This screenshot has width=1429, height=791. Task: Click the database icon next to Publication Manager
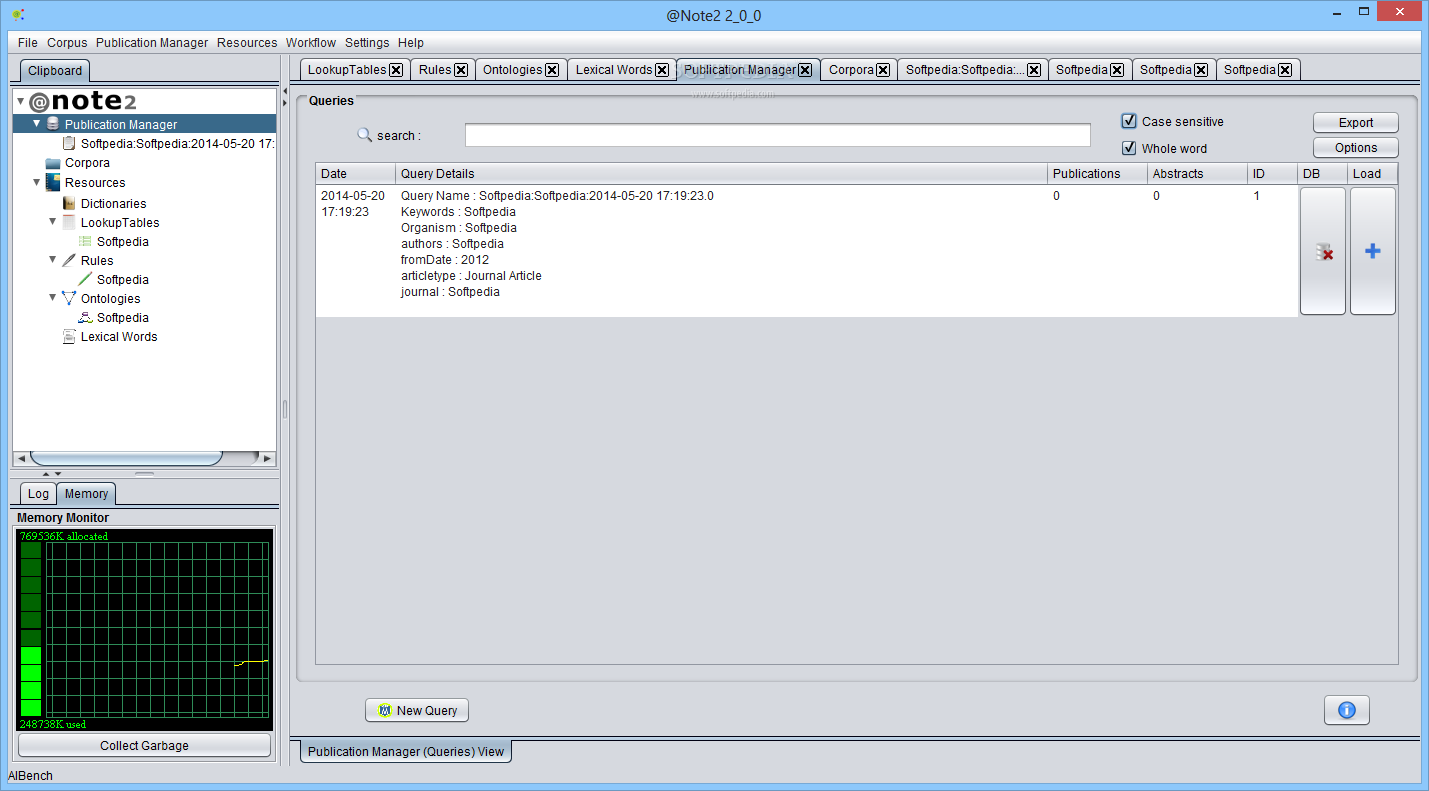click(x=53, y=124)
